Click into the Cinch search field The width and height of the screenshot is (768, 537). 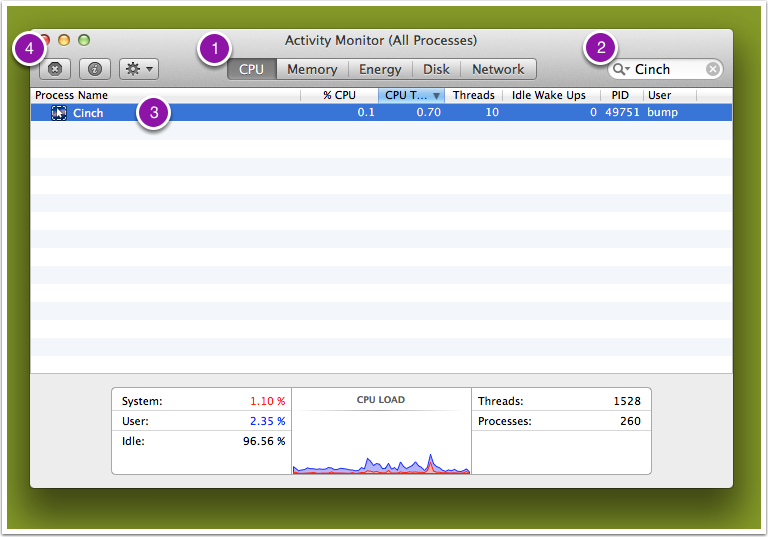pos(665,69)
